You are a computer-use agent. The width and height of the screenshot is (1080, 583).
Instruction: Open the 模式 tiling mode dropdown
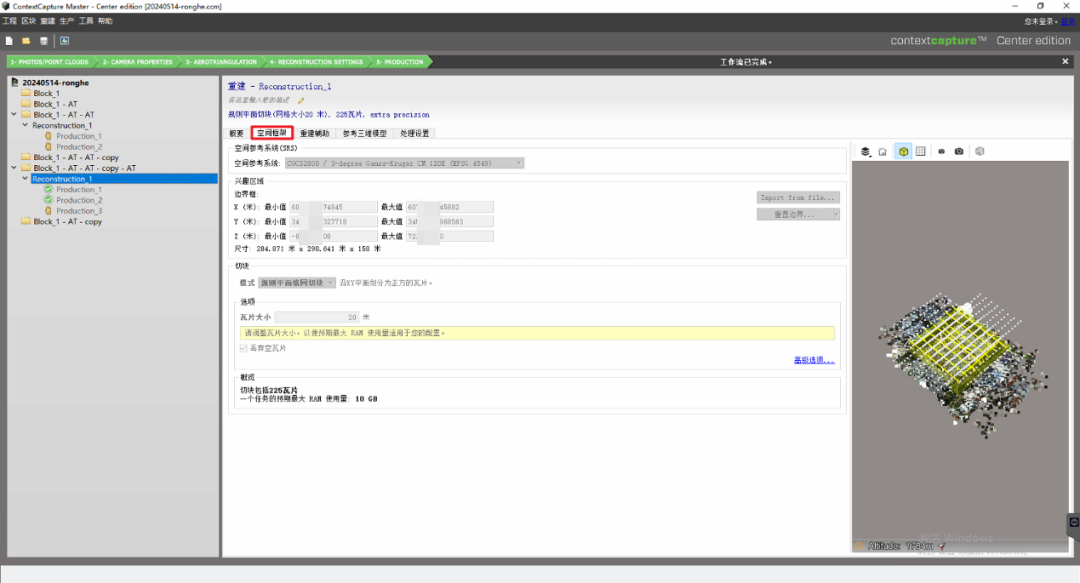click(x=297, y=283)
